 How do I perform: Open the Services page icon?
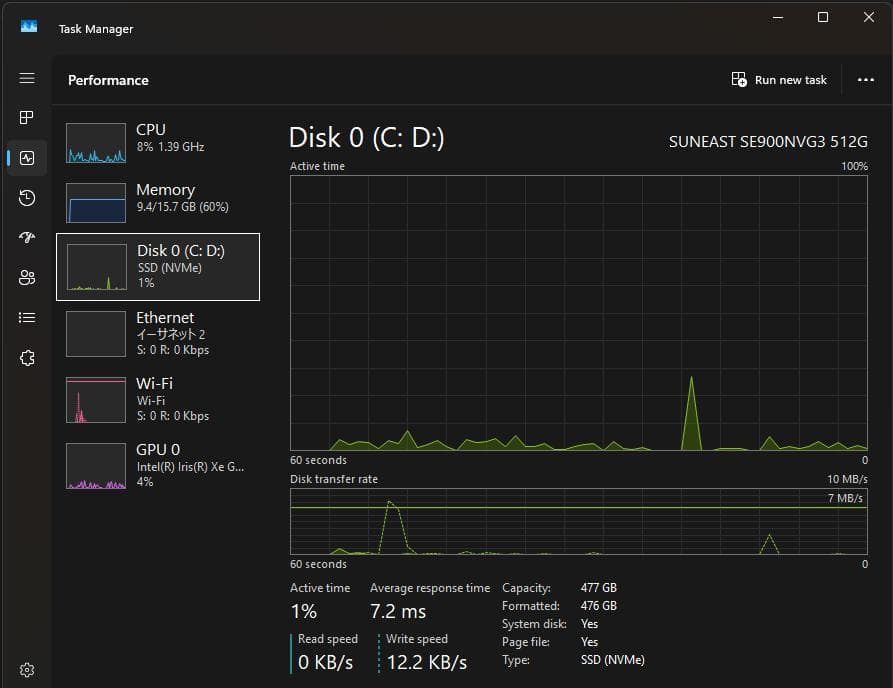27,358
